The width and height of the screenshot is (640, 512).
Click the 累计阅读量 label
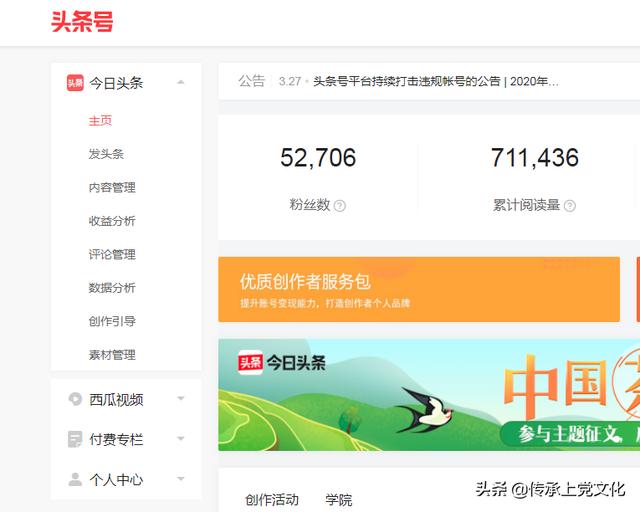click(526, 205)
